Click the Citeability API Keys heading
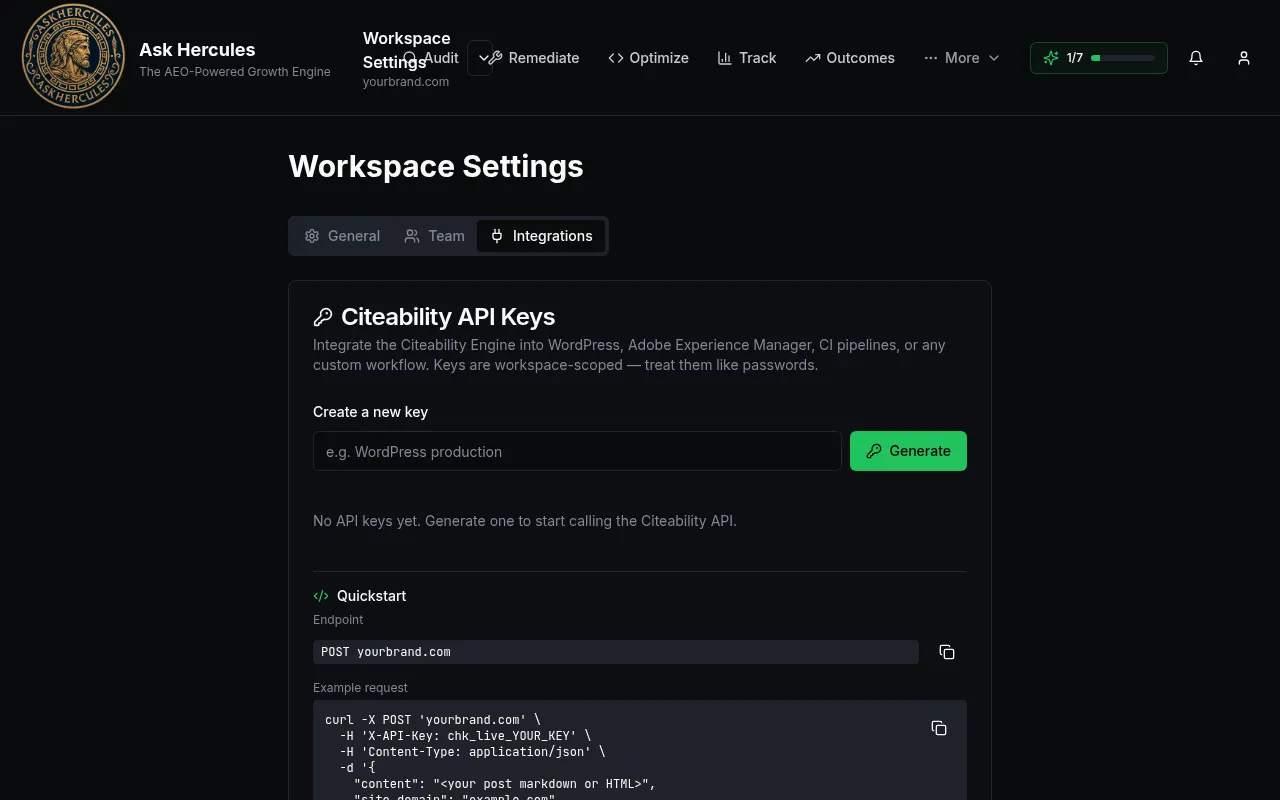This screenshot has height=800, width=1280. (448, 317)
